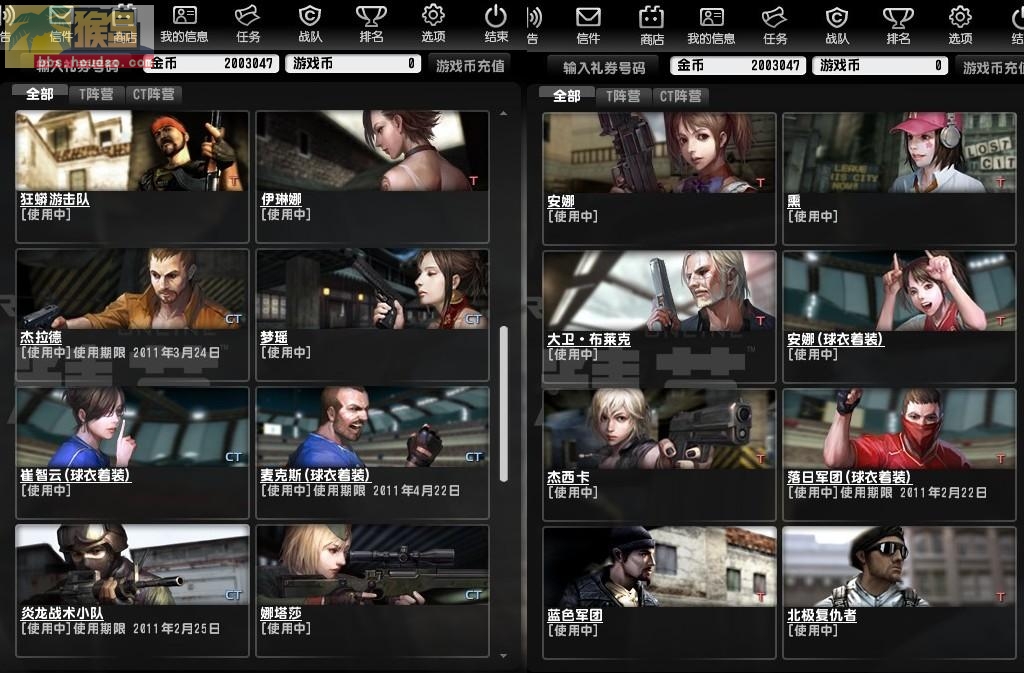This screenshot has height=673, width=1025.
Task: Click 梦瑶 name link
Action: [274, 337]
